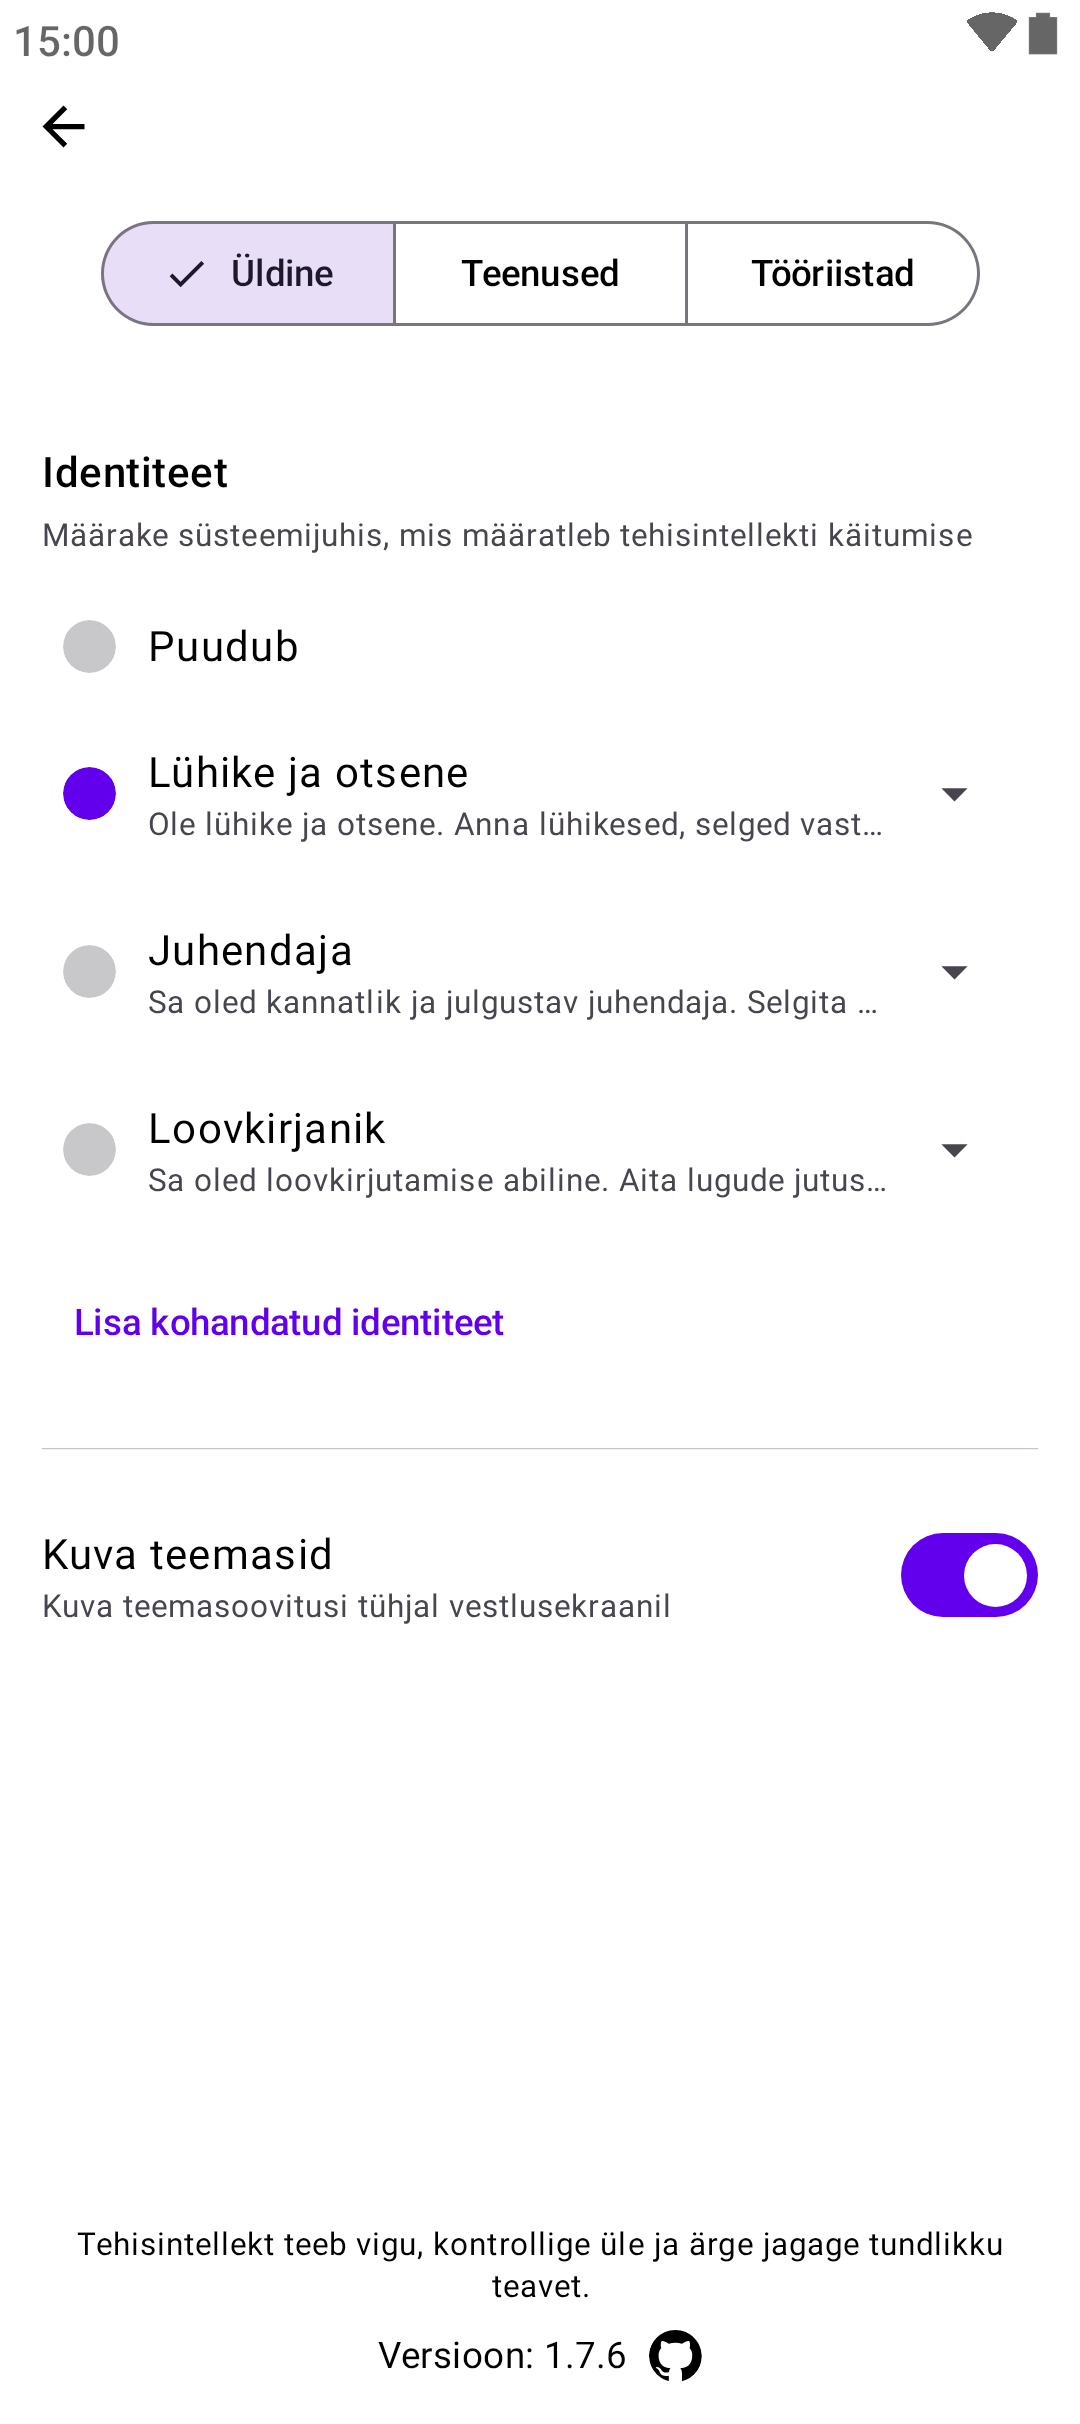
Task: Tap the Puudub option label
Action: pos(223,647)
